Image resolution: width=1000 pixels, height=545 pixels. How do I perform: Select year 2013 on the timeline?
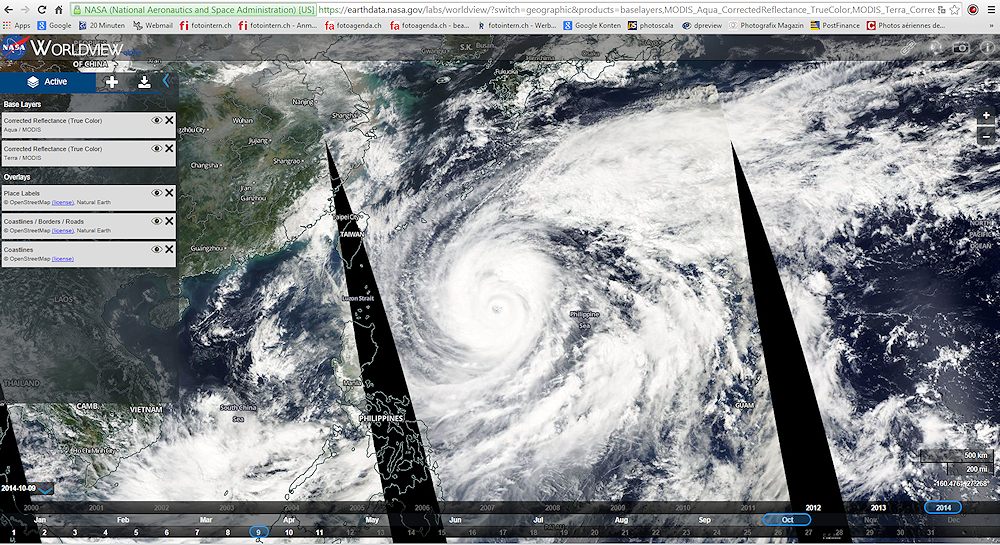point(877,508)
